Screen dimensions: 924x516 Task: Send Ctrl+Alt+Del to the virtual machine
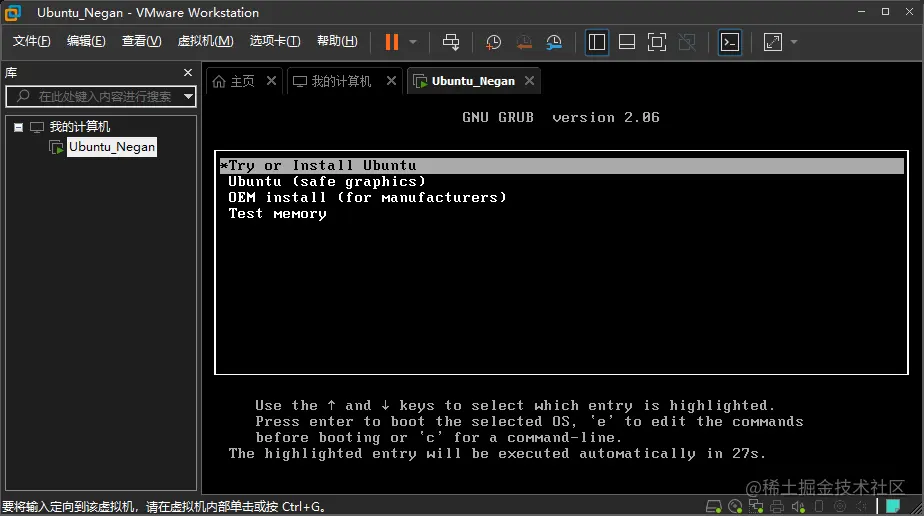click(451, 42)
